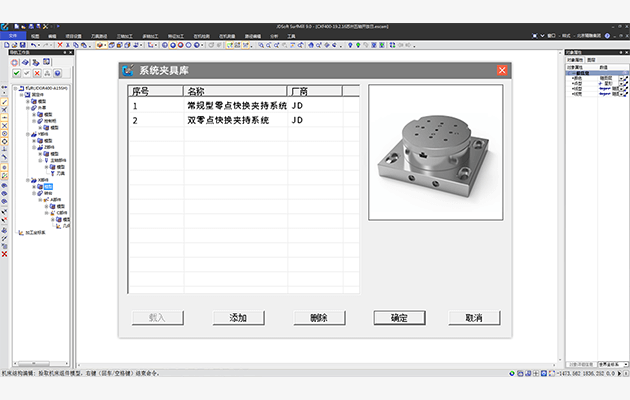Collapse the Z部件 node in the tree
Image resolution: width=630 pixels, height=400 pixels.
[x=34, y=147]
